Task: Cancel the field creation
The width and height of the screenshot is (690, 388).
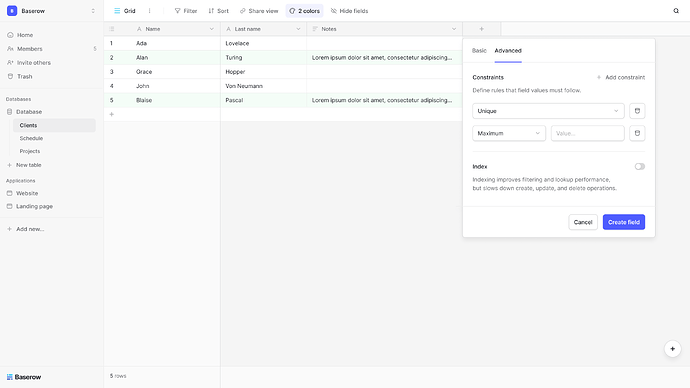Action: click(583, 222)
